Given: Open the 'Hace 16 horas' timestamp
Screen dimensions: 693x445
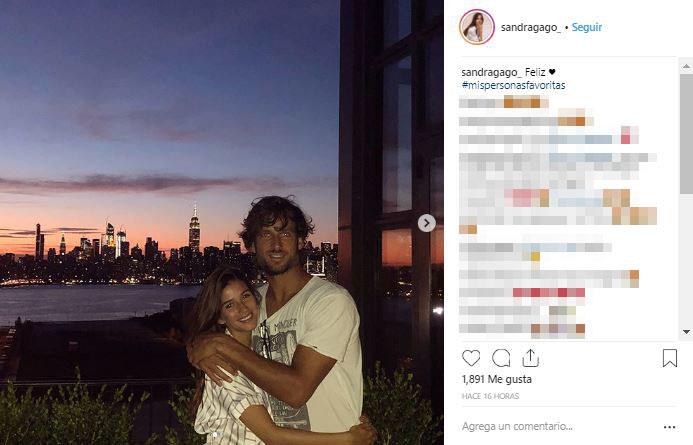Looking at the screenshot, I should pyautogui.click(x=490, y=396).
